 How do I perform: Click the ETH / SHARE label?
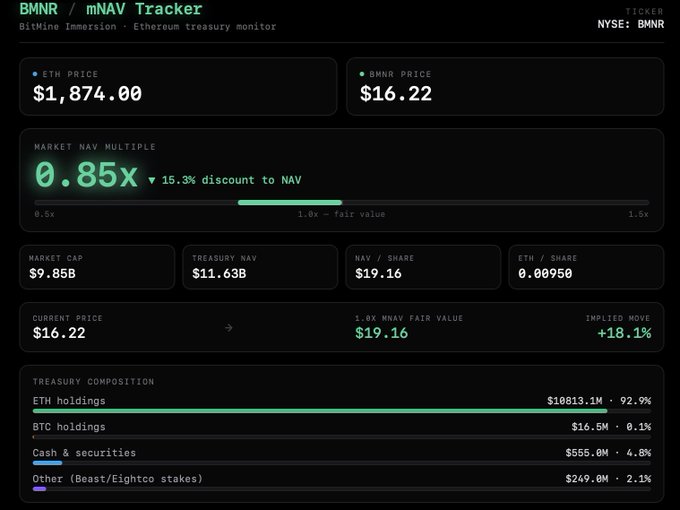[548, 258]
